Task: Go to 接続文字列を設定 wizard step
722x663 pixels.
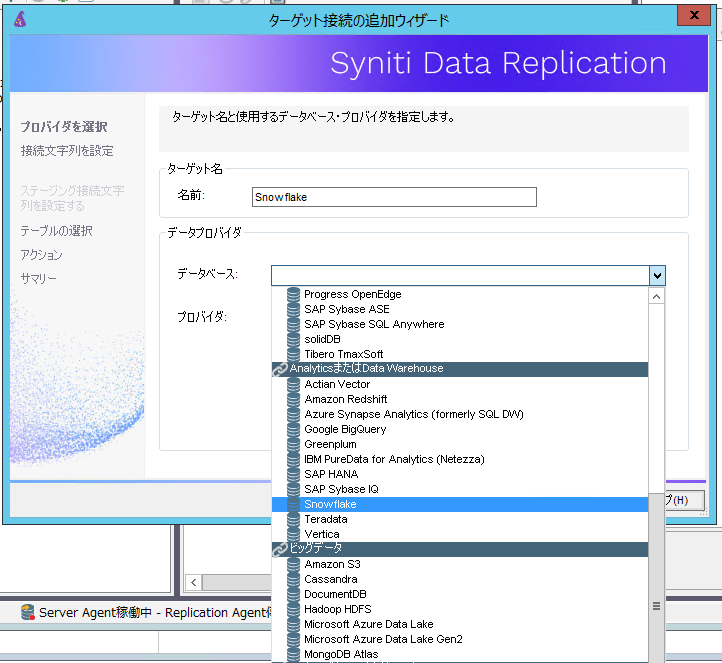Action: click(67, 151)
